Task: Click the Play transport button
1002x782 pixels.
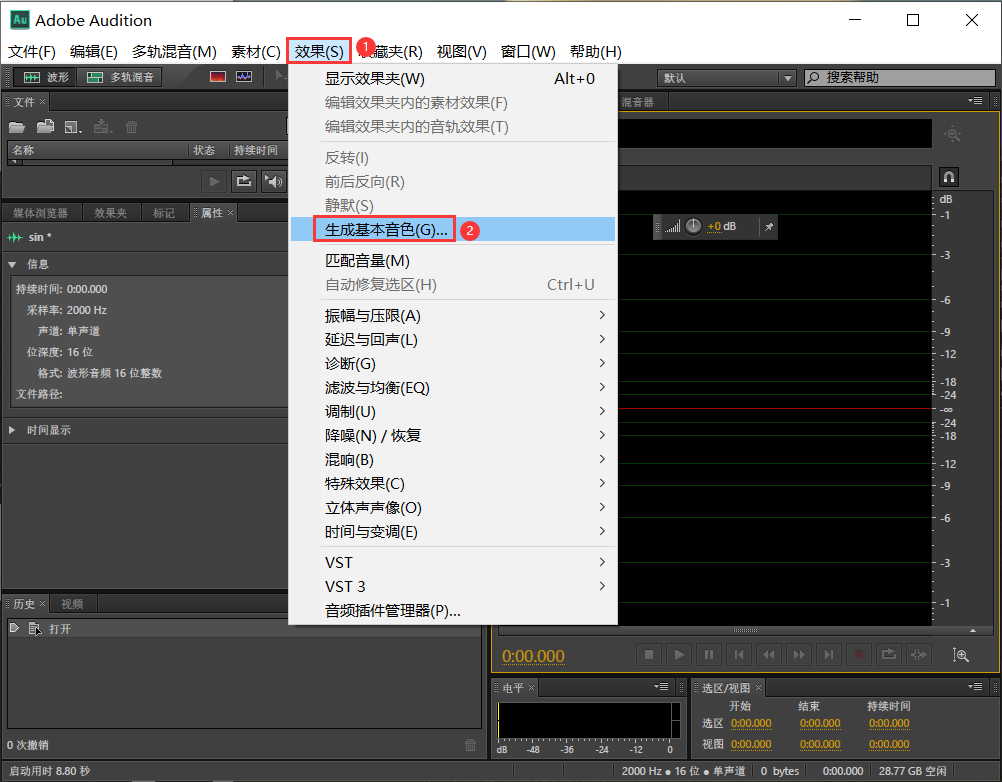Action: click(x=679, y=655)
